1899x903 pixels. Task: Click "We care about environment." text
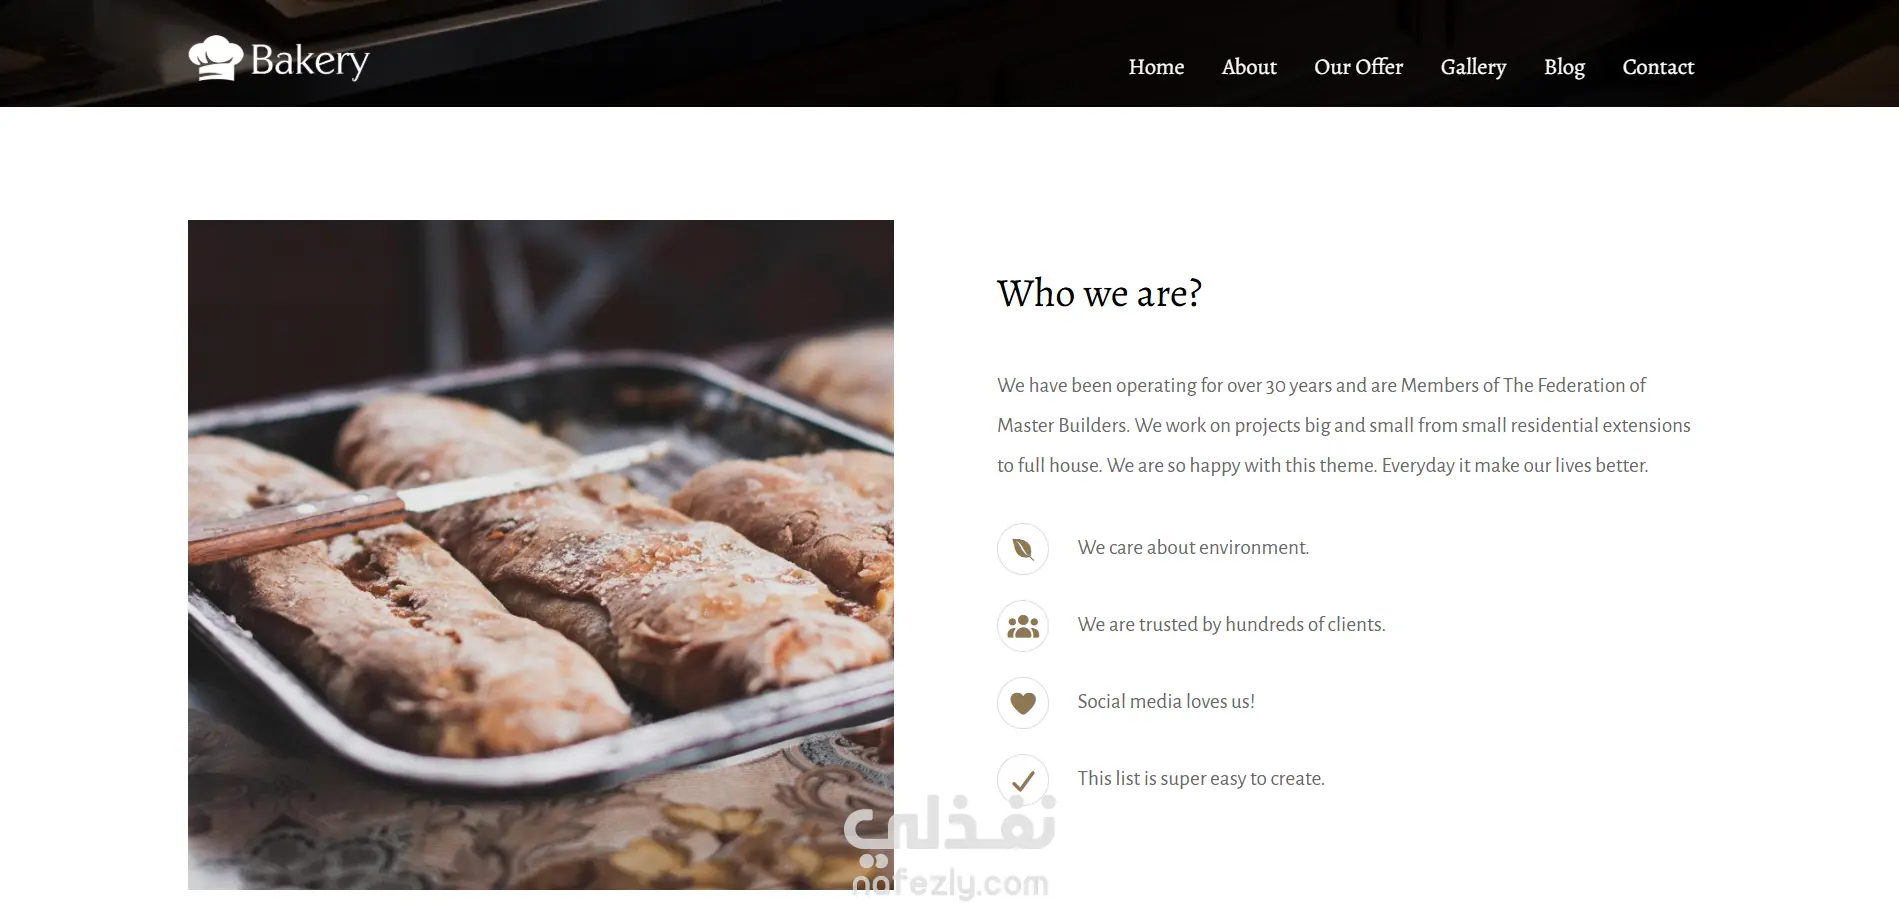pos(1193,548)
